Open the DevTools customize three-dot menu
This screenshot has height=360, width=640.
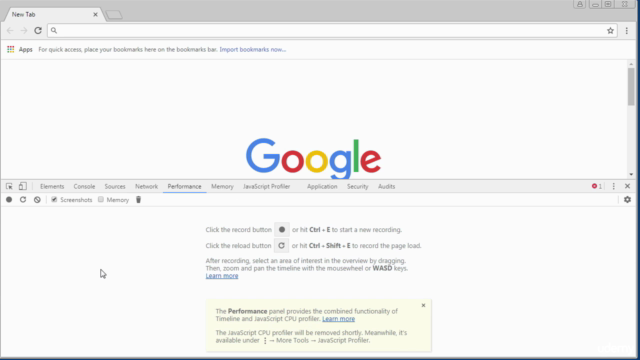(613, 186)
